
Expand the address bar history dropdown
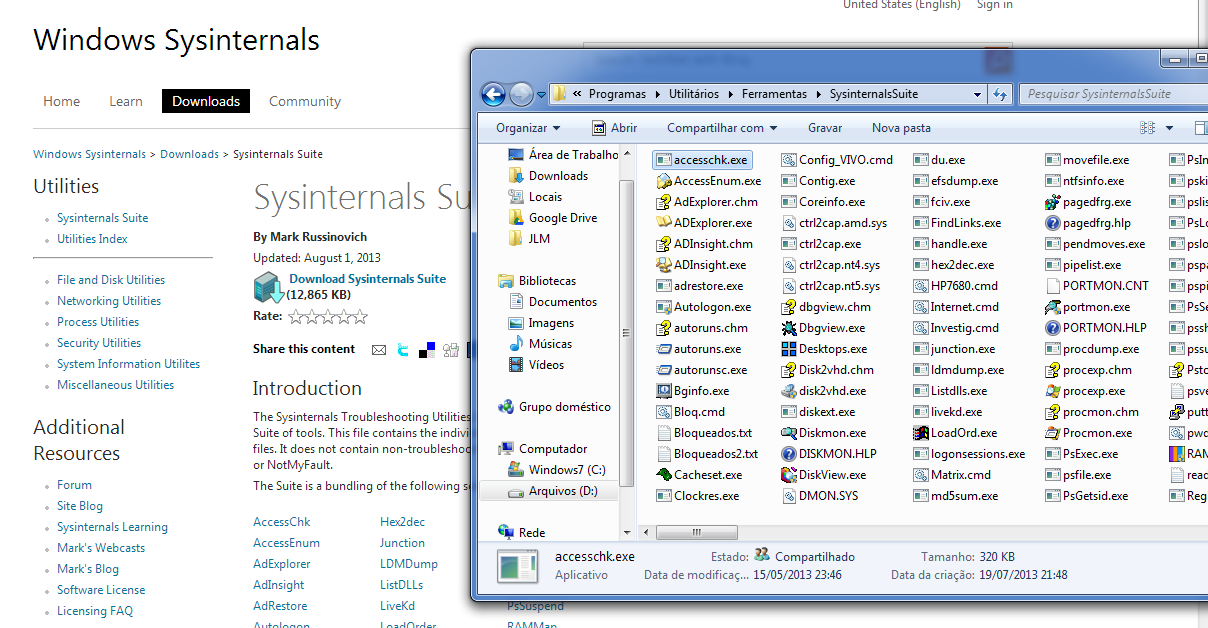(x=979, y=94)
